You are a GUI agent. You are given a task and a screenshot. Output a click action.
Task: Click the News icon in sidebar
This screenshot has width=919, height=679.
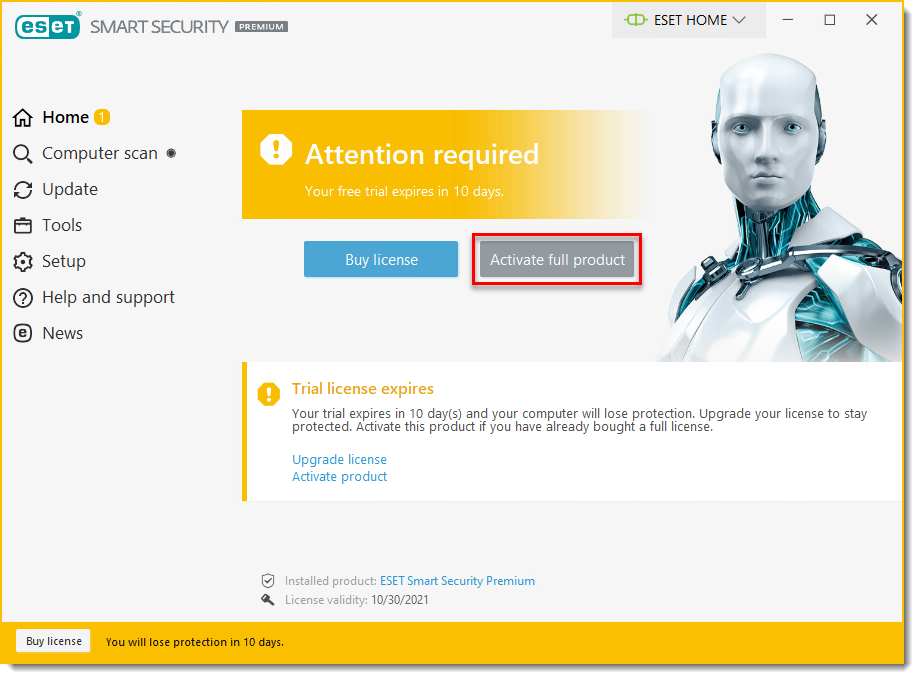pyautogui.click(x=23, y=334)
